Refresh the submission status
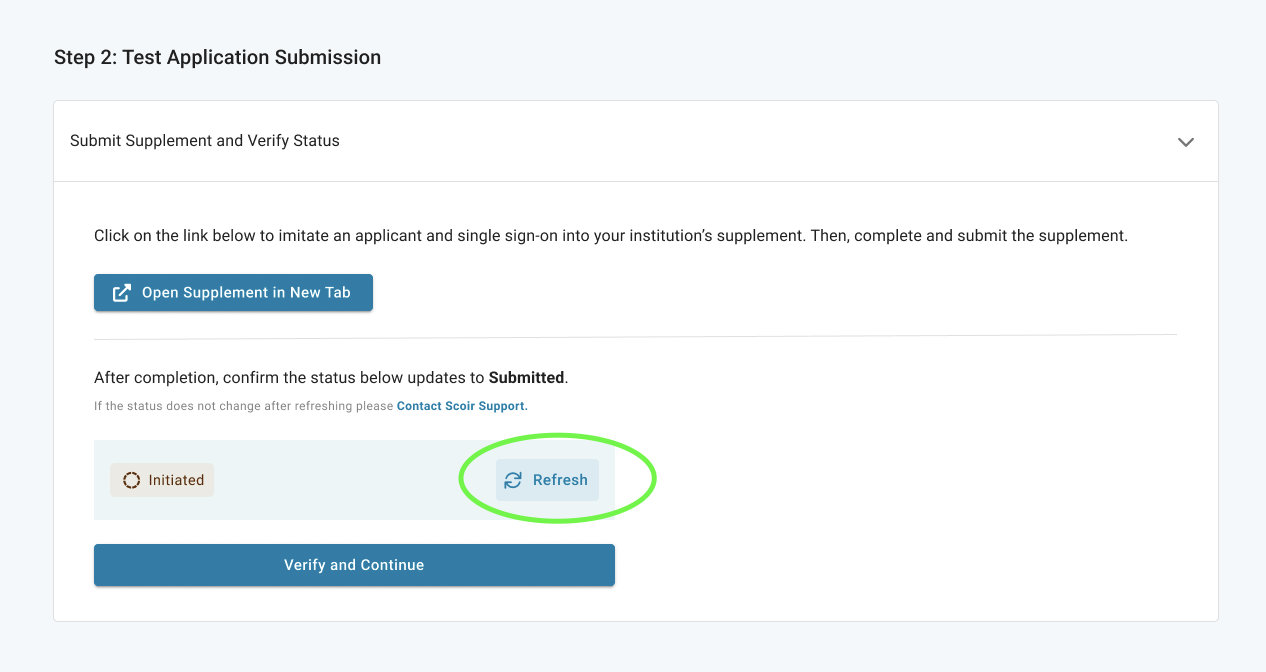 tap(547, 480)
